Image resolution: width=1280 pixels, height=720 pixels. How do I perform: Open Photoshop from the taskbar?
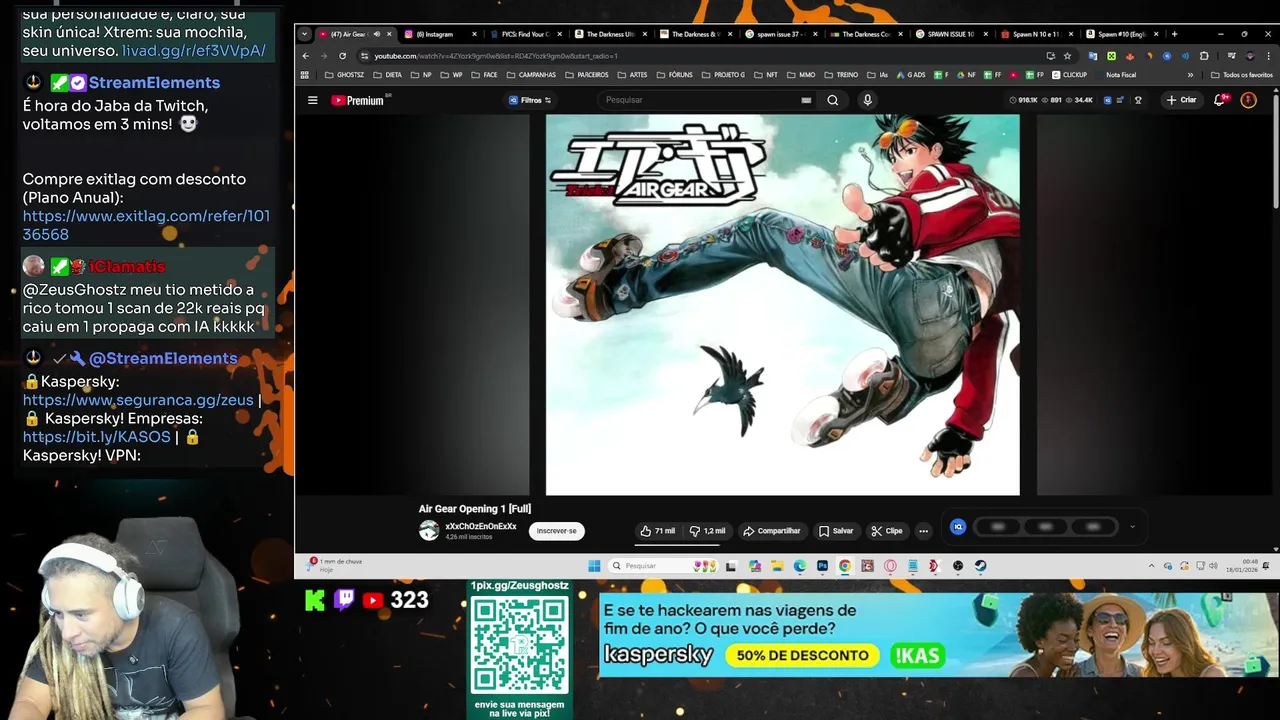click(822, 566)
